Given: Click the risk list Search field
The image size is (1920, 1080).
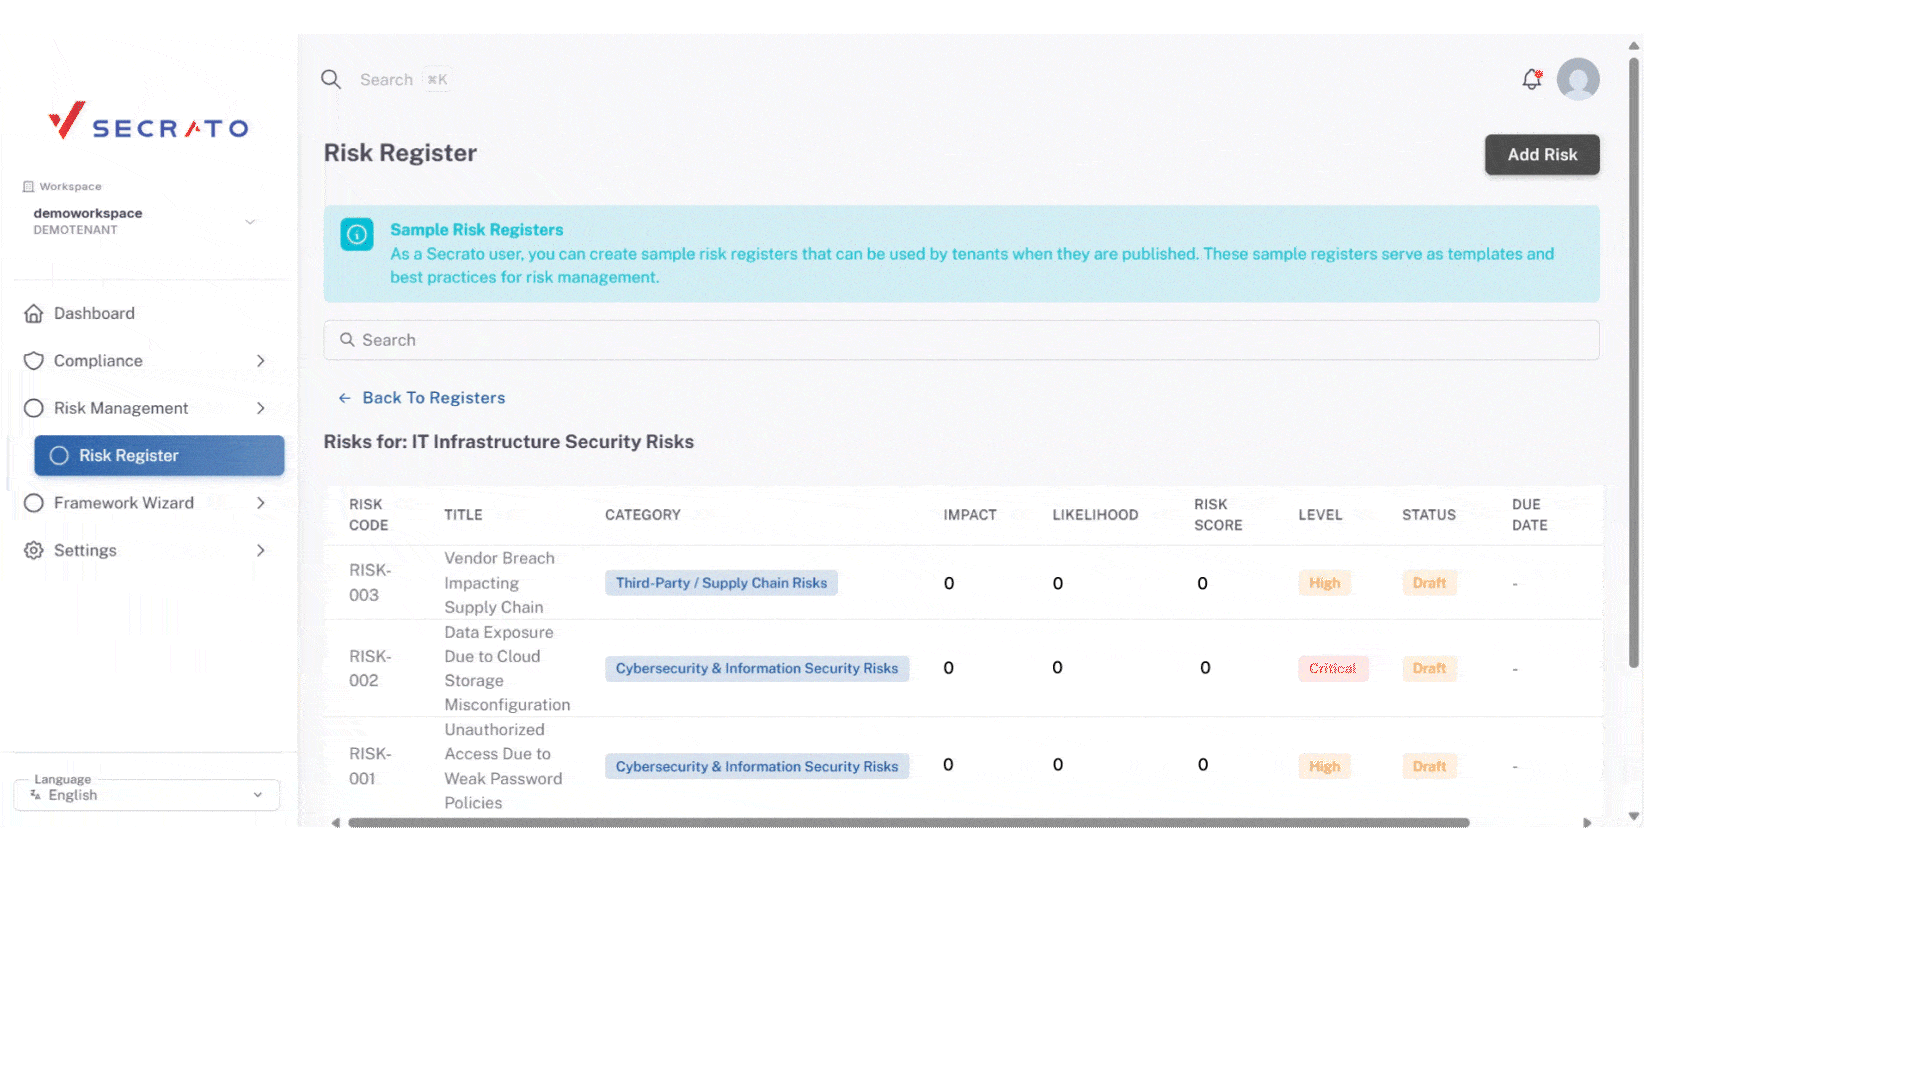Looking at the screenshot, I should tap(960, 340).
